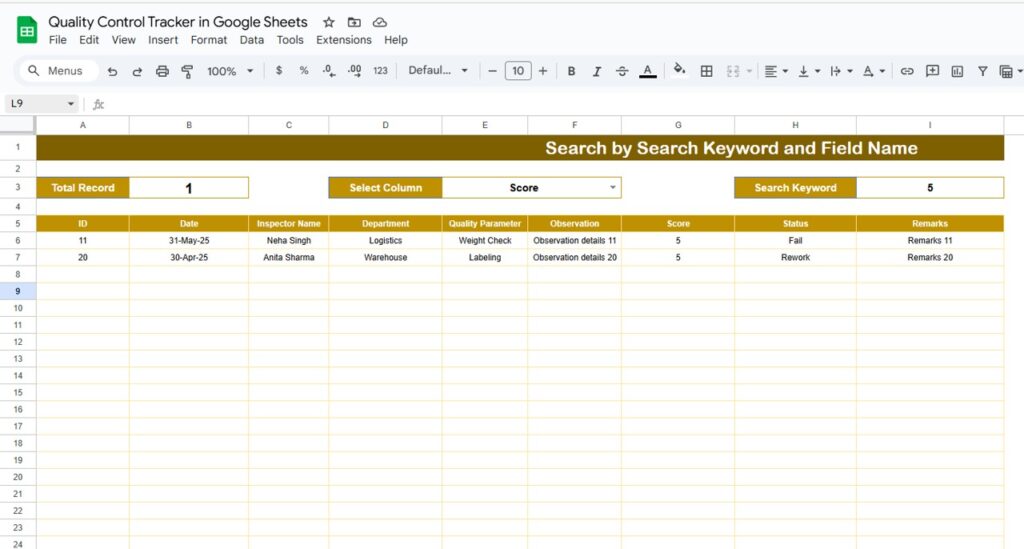Click the move to folder icon
This screenshot has width=1024, height=549.
(x=354, y=22)
